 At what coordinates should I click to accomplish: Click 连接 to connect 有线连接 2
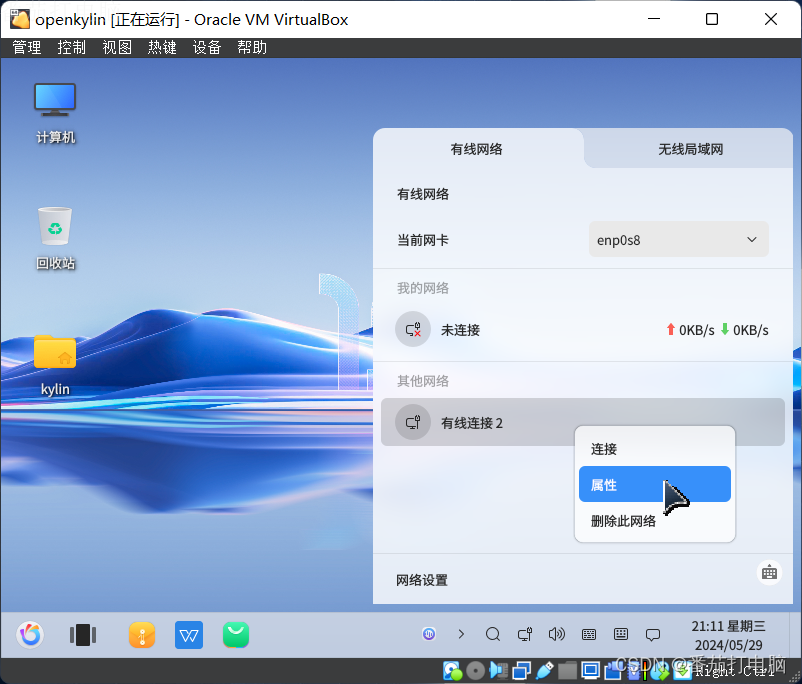pyautogui.click(x=604, y=448)
